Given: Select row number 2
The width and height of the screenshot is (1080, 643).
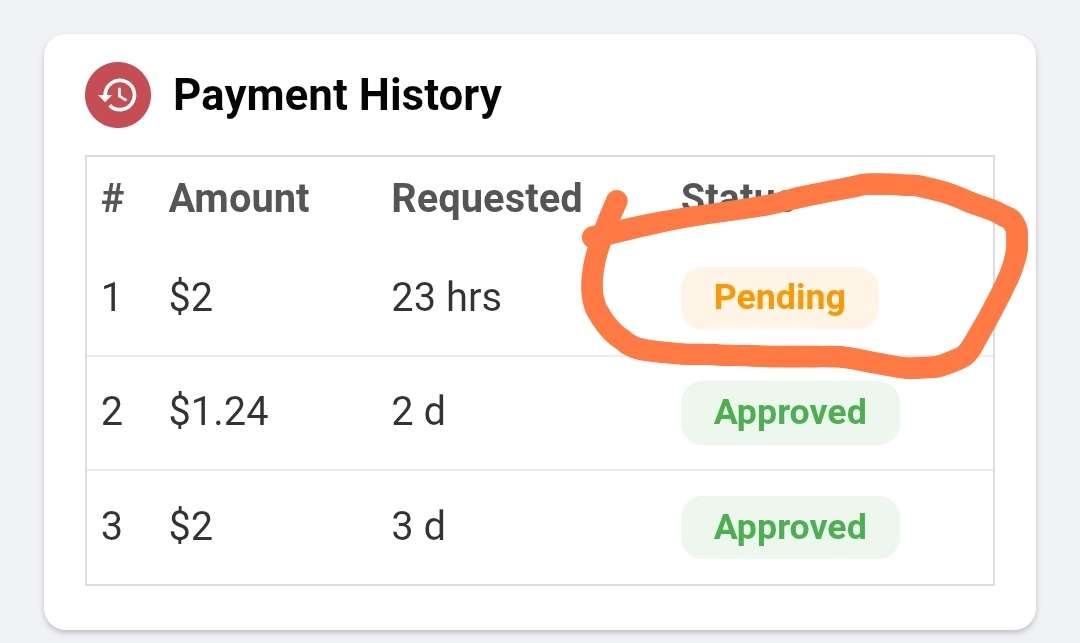Looking at the screenshot, I should point(112,412).
